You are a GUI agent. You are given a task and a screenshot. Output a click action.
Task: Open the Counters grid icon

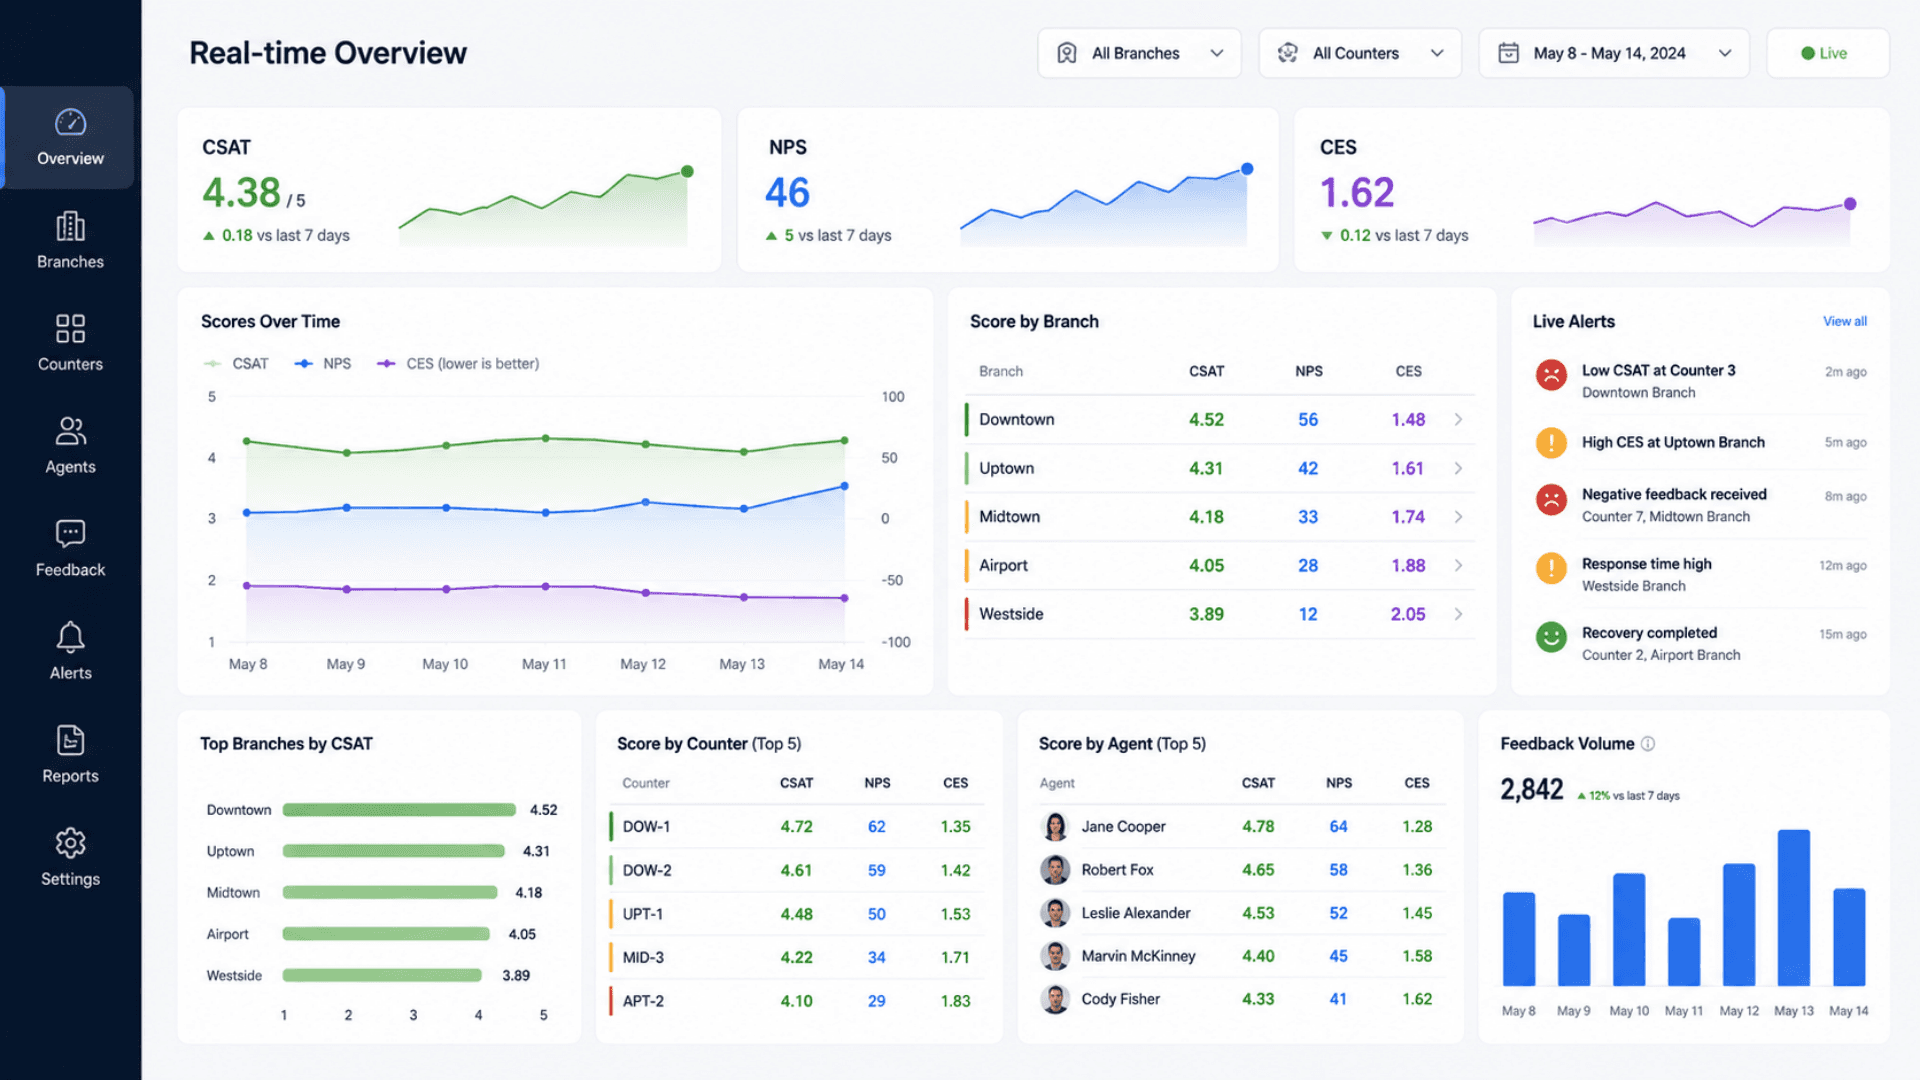70,329
